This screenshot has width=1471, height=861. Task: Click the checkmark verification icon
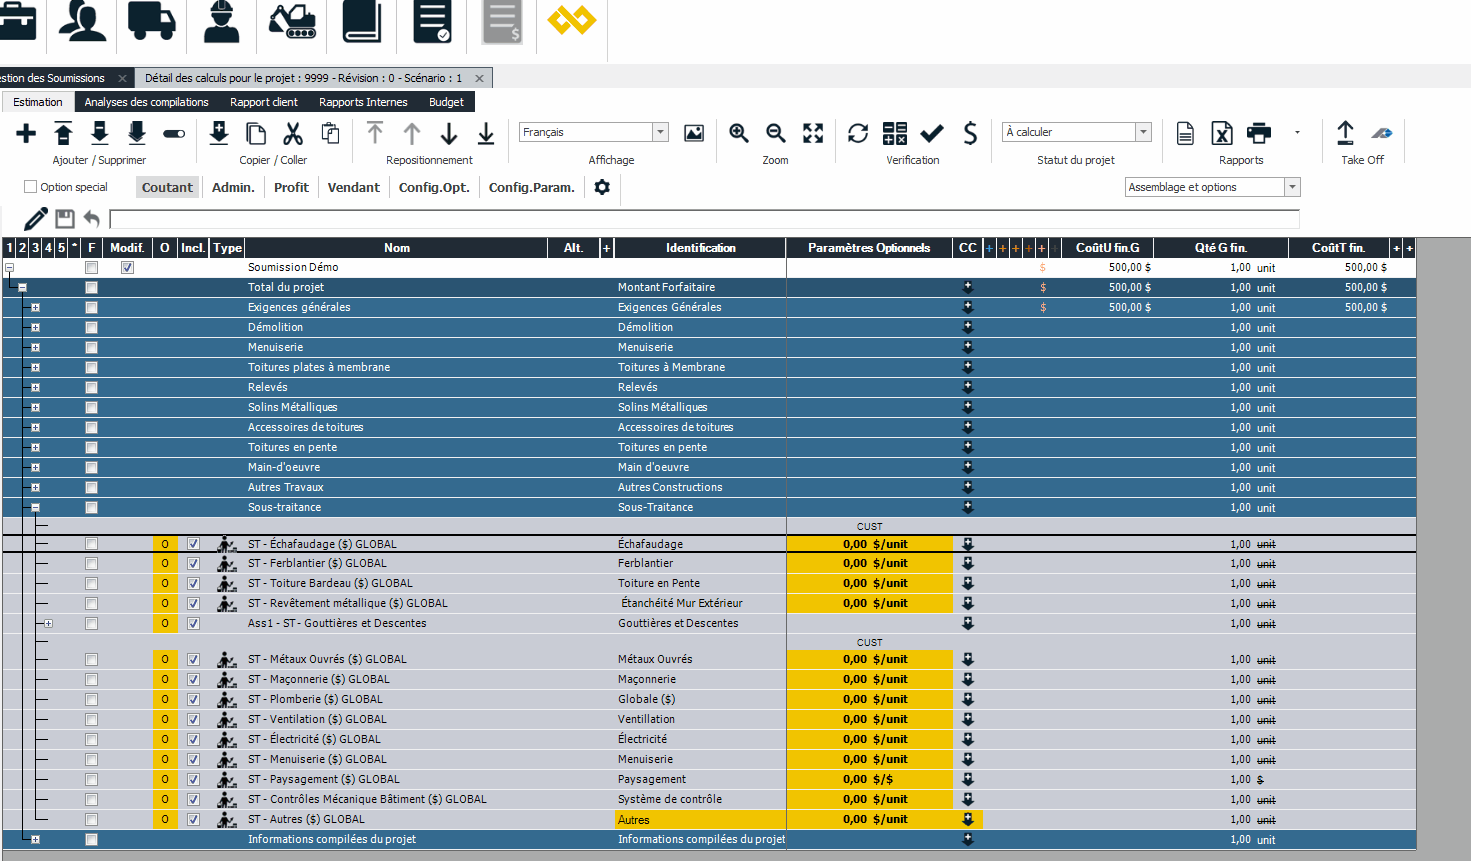(932, 133)
